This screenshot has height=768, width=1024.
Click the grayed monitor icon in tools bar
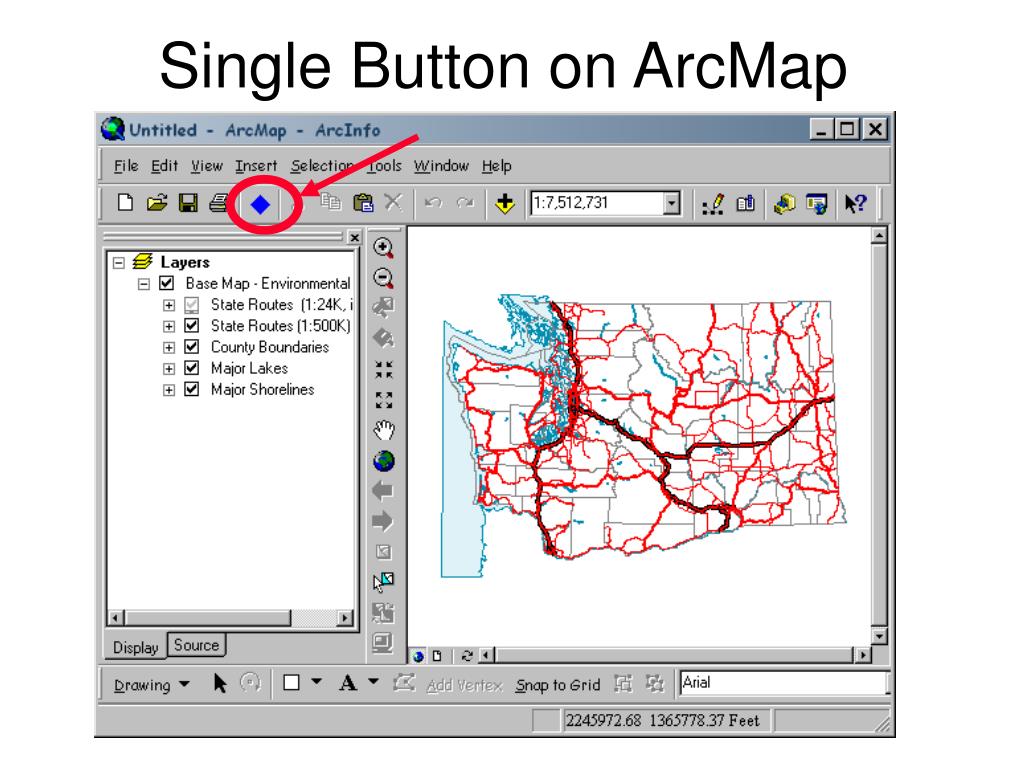pyautogui.click(x=383, y=643)
